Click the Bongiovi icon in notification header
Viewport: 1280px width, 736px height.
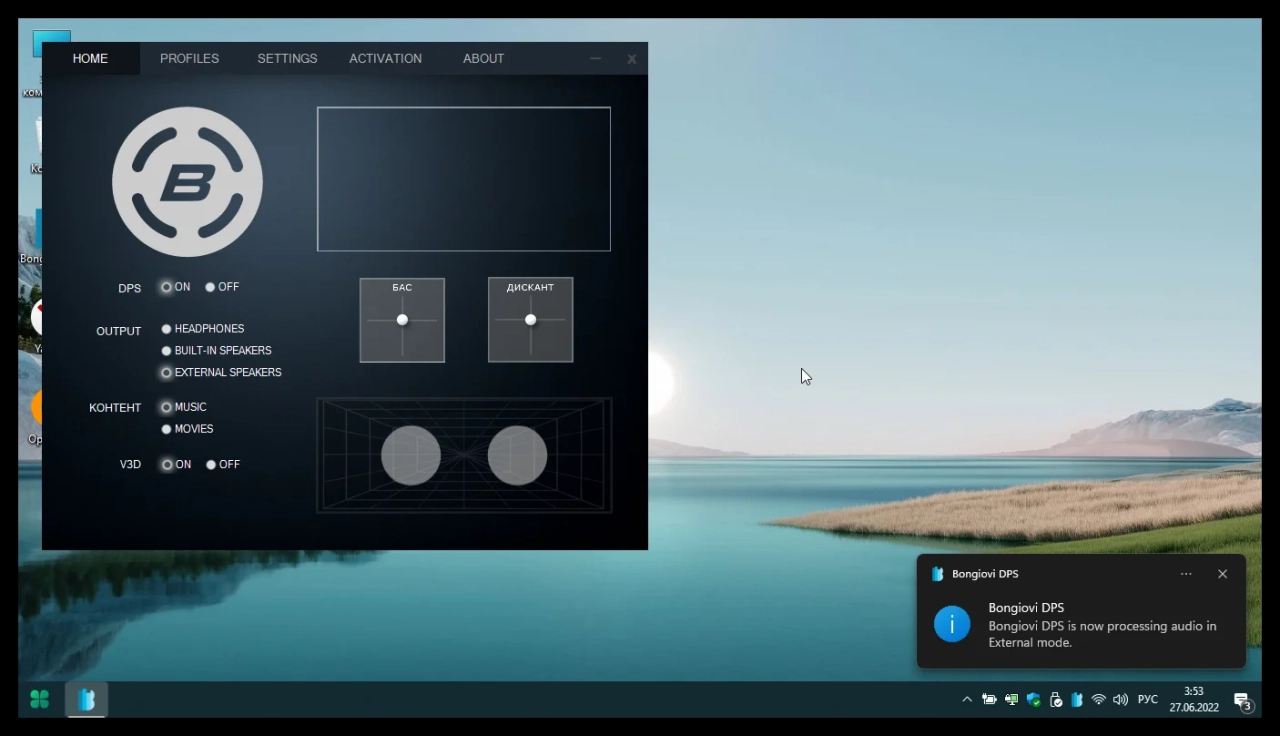pos(937,574)
